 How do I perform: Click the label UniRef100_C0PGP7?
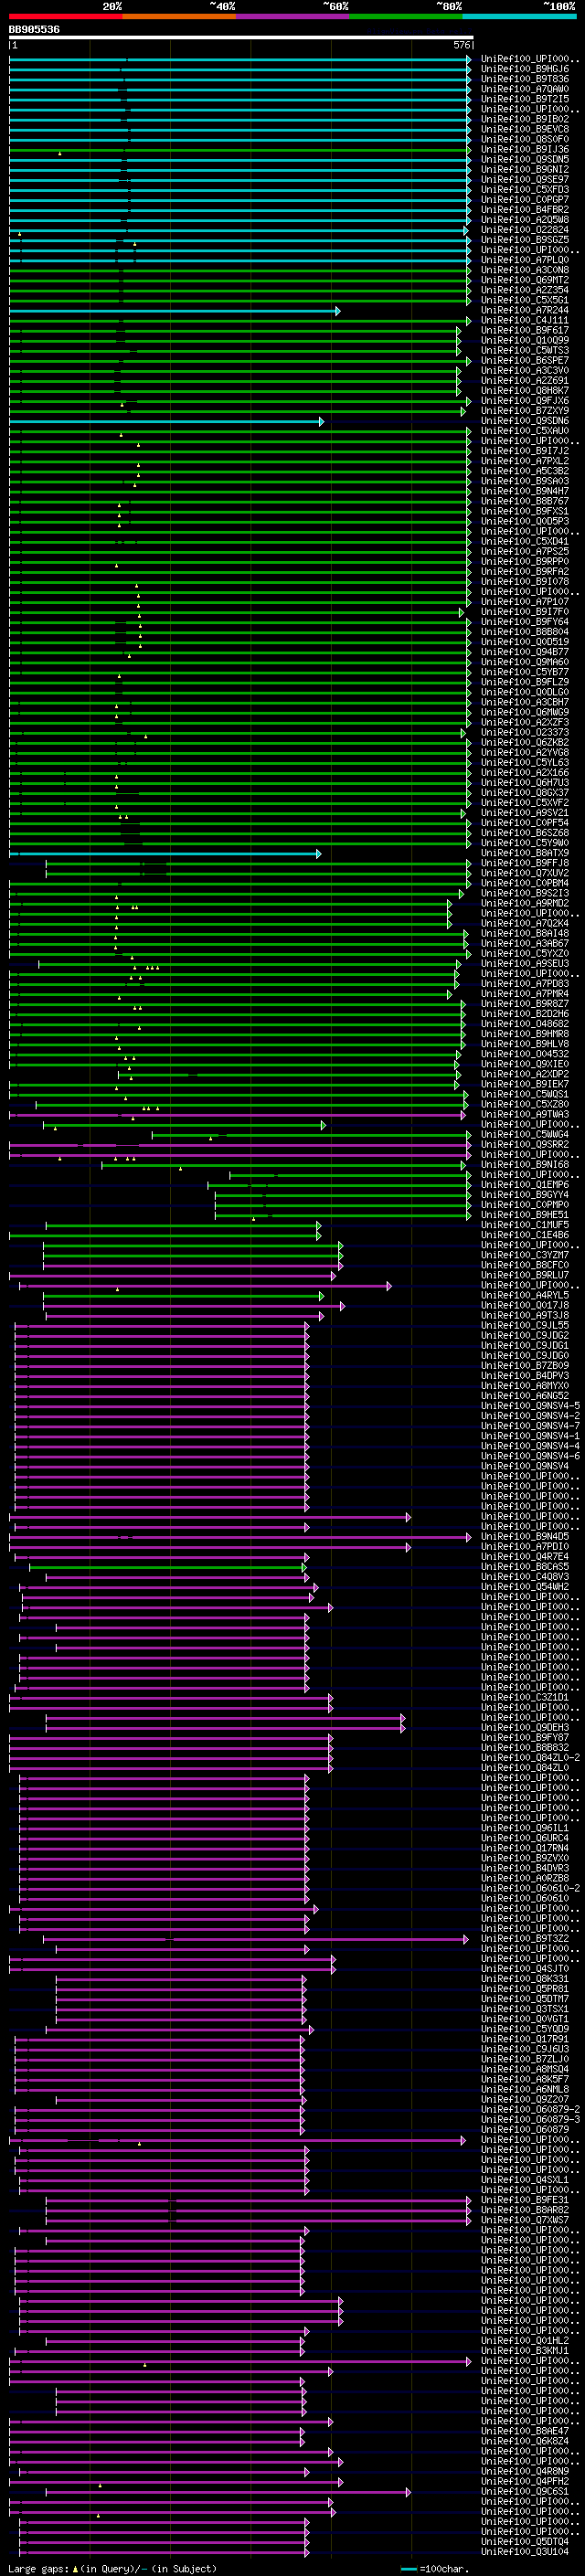(525, 200)
